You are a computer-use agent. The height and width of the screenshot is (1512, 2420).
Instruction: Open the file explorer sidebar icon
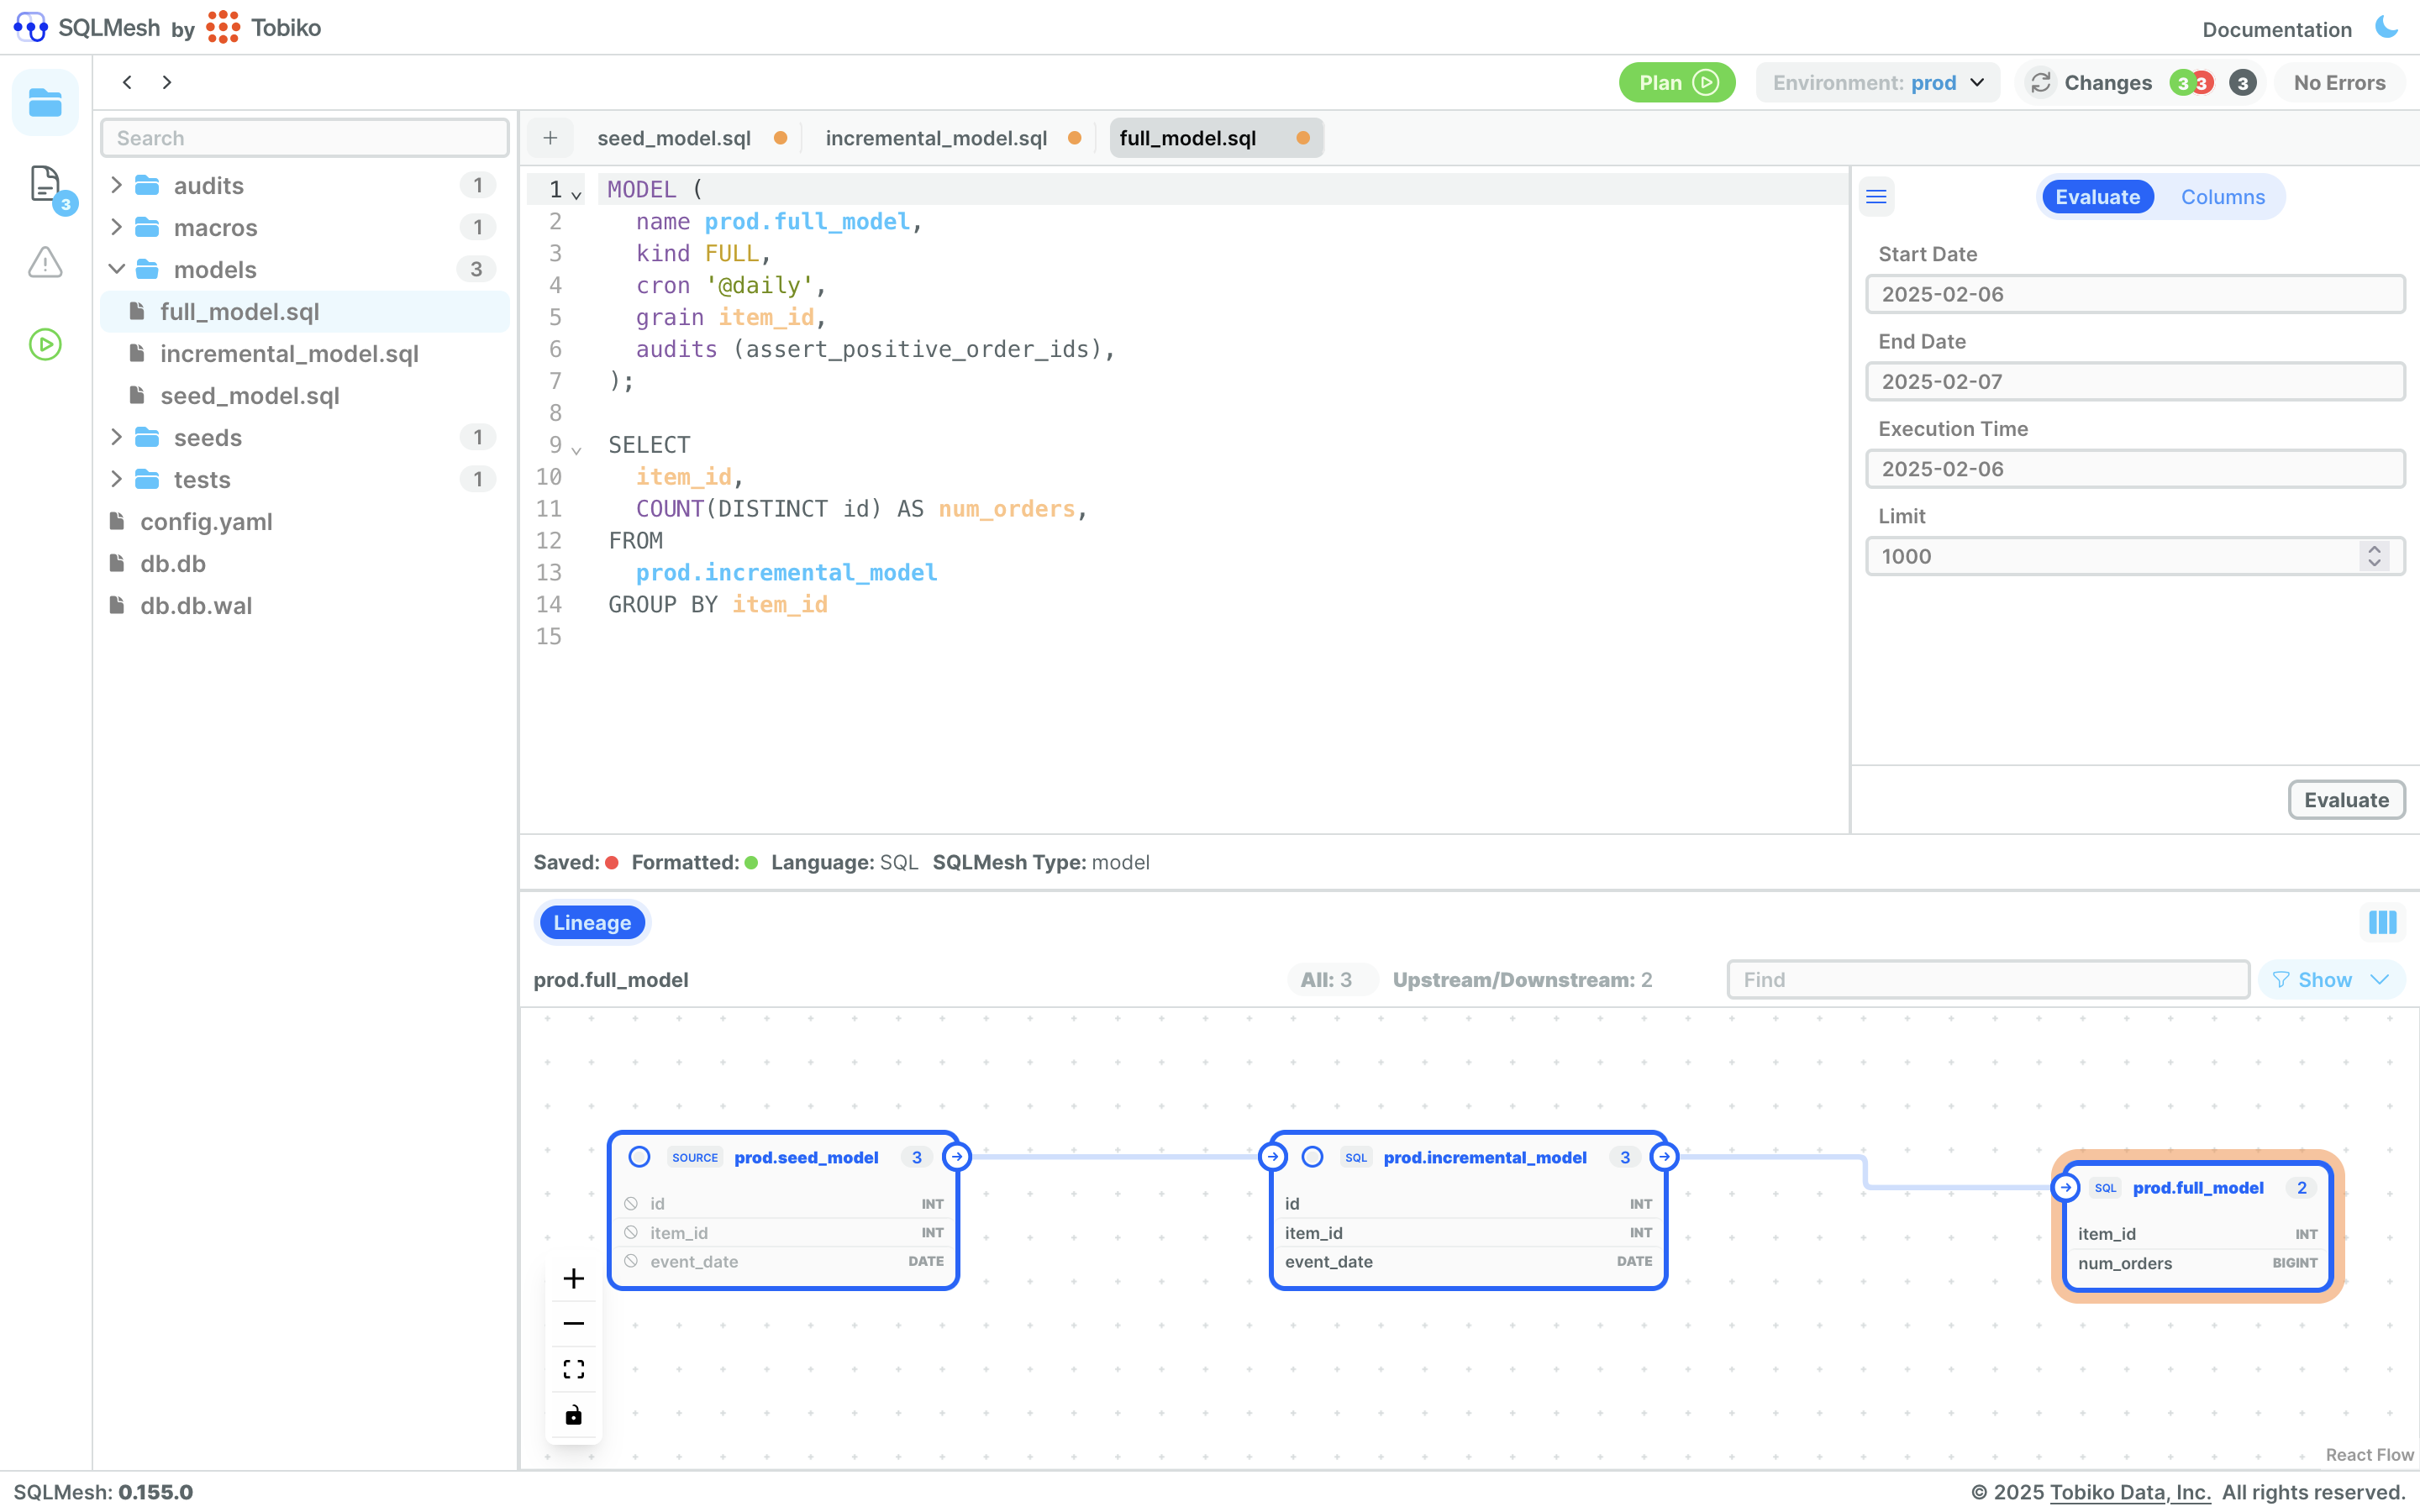coord(45,102)
